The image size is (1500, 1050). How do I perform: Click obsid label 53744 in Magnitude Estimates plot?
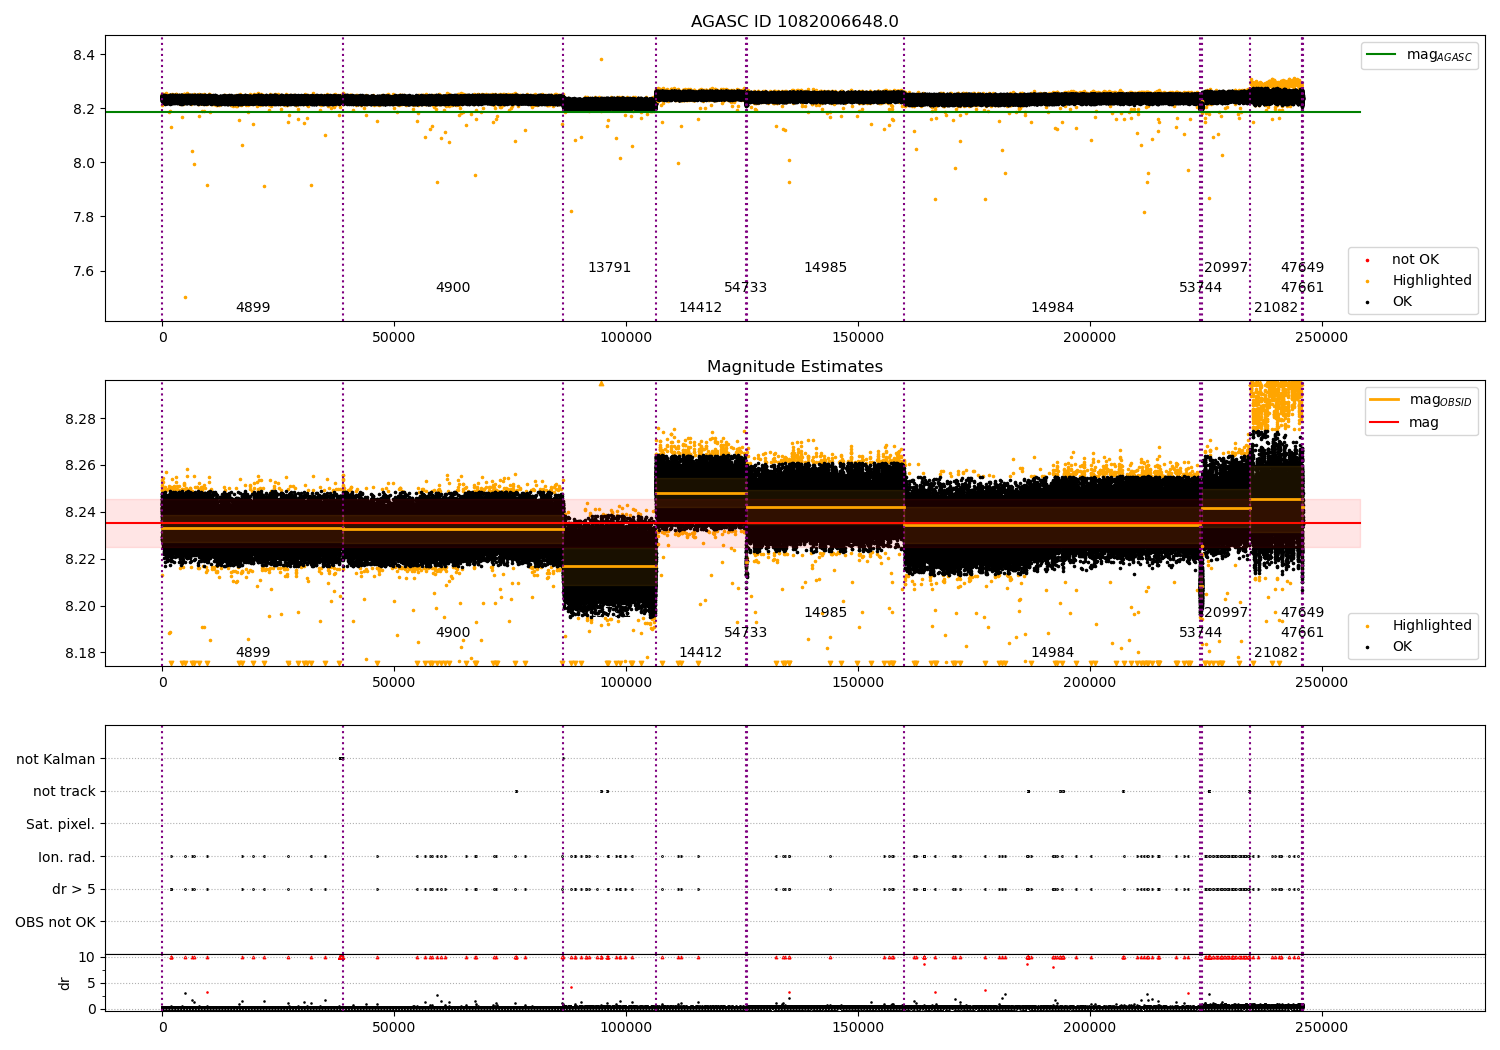(1200, 633)
